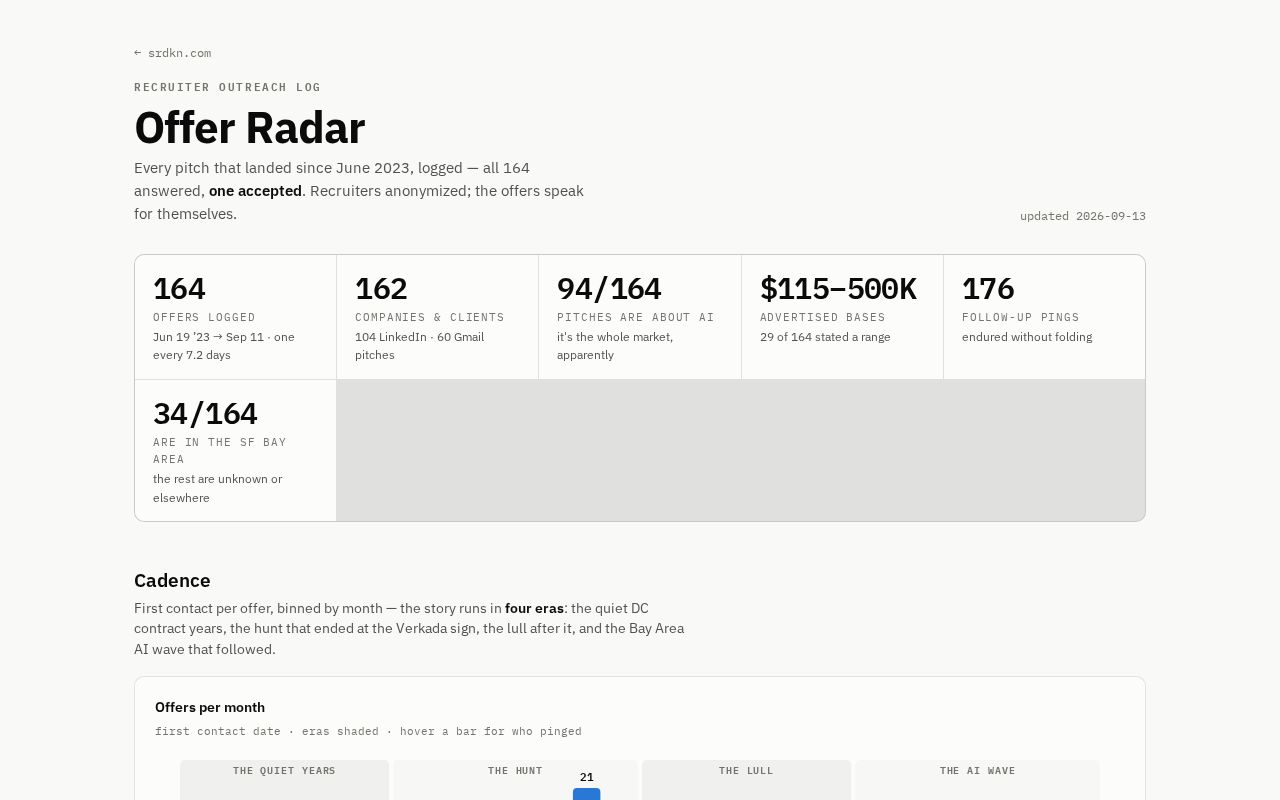Click the 'the rest are unknown or elsewhere' note
The height and width of the screenshot is (800, 1280).
pos(218,488)
